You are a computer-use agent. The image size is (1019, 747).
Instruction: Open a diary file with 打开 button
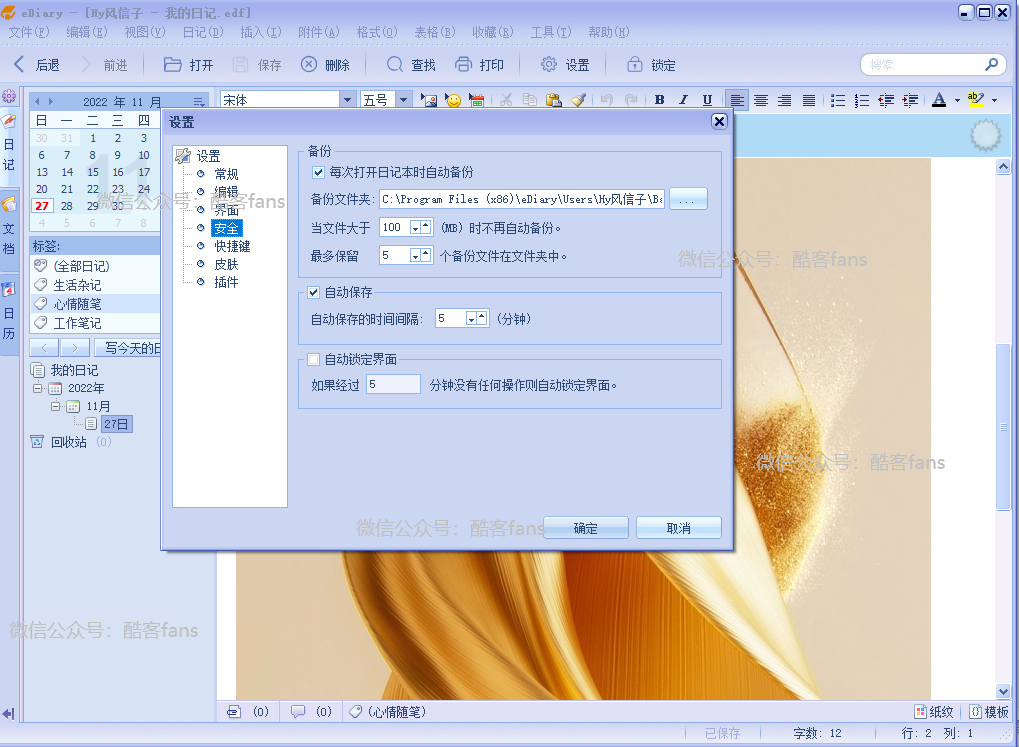pos(188,65)
